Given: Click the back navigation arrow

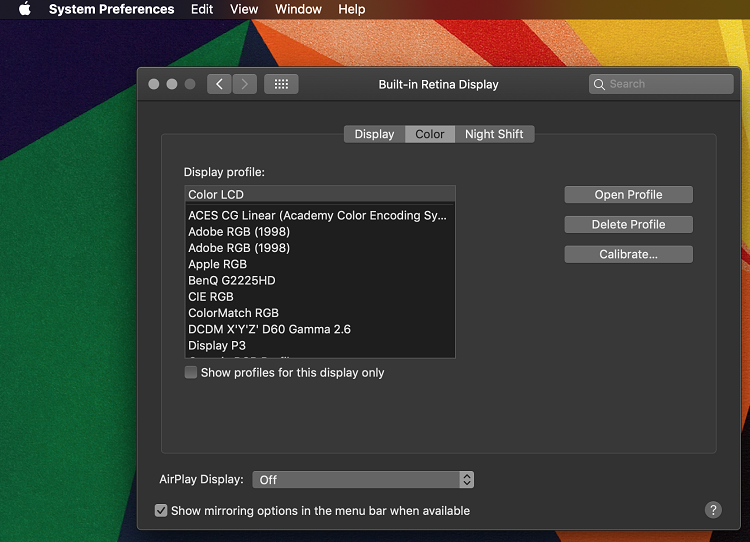Looking at the screenshot, I should click(220, 84).
